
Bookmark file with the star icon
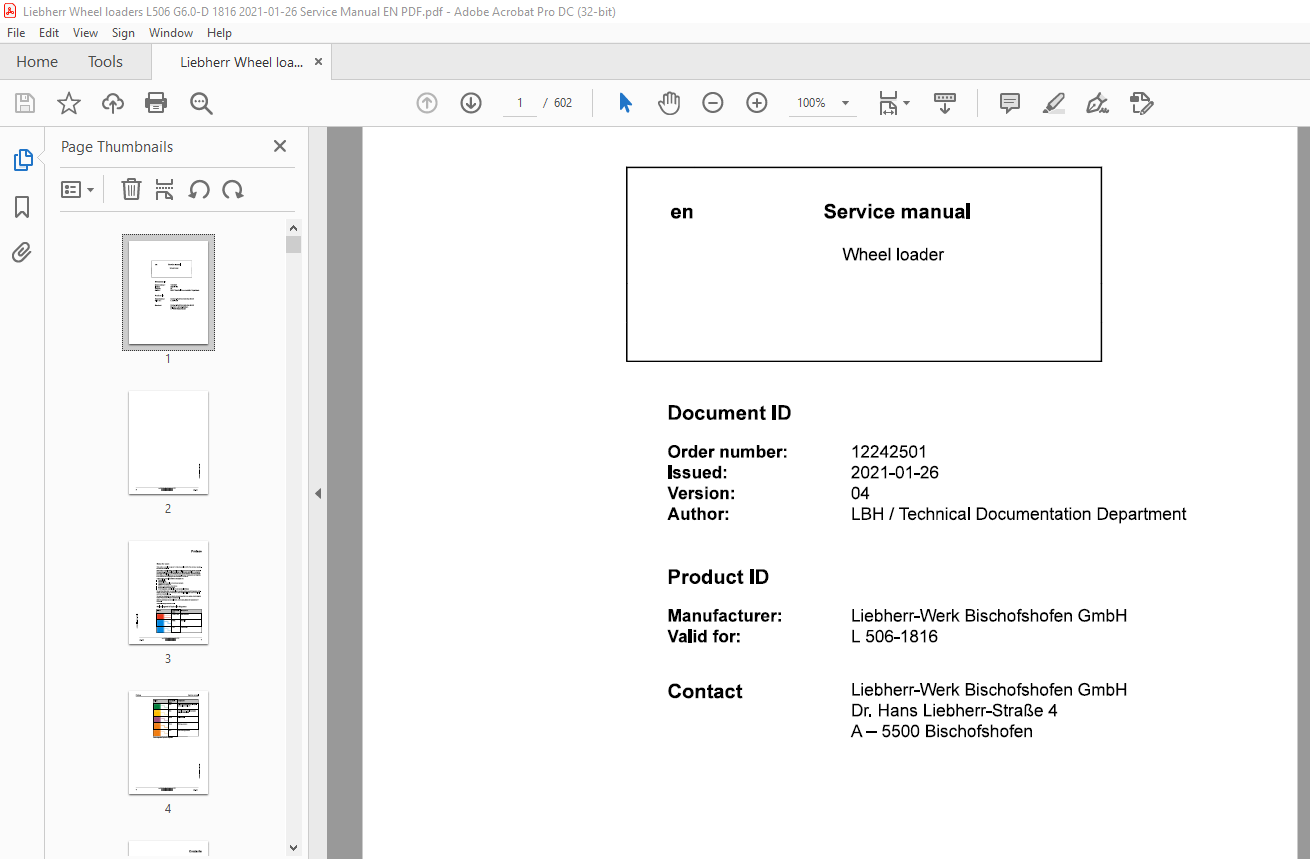click(x=69, y=103)
